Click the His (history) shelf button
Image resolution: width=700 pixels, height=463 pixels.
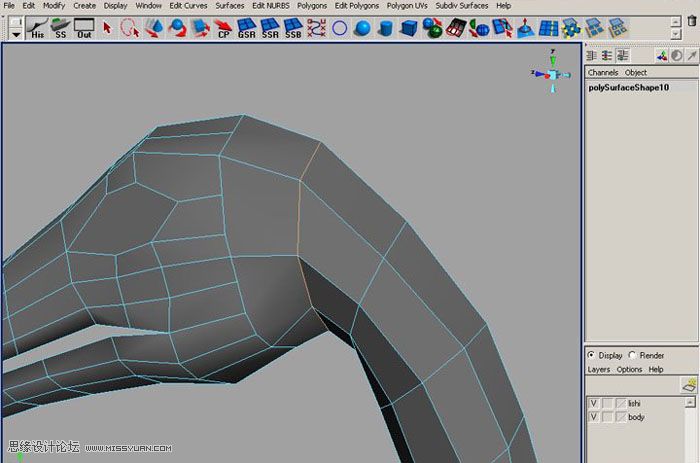pyautogui.click(x=37, y=29)
